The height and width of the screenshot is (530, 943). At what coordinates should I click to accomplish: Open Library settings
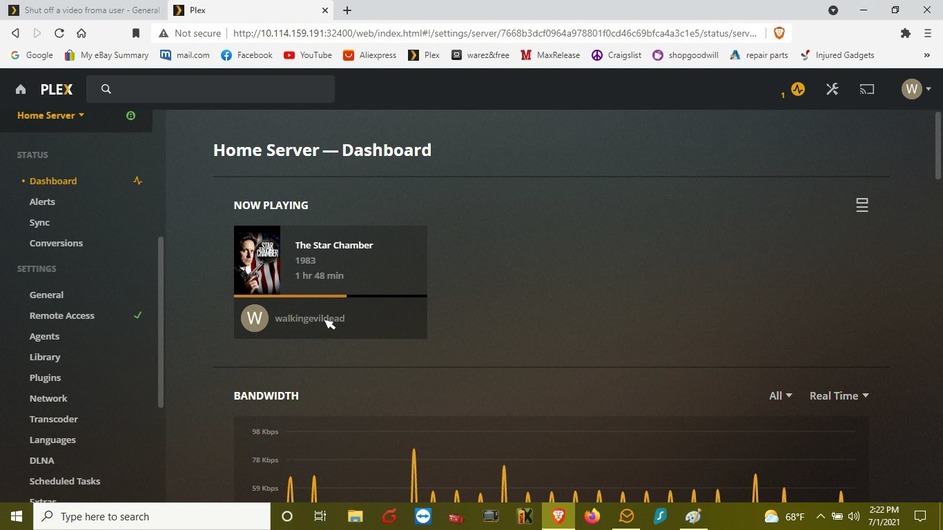(45, 357)
